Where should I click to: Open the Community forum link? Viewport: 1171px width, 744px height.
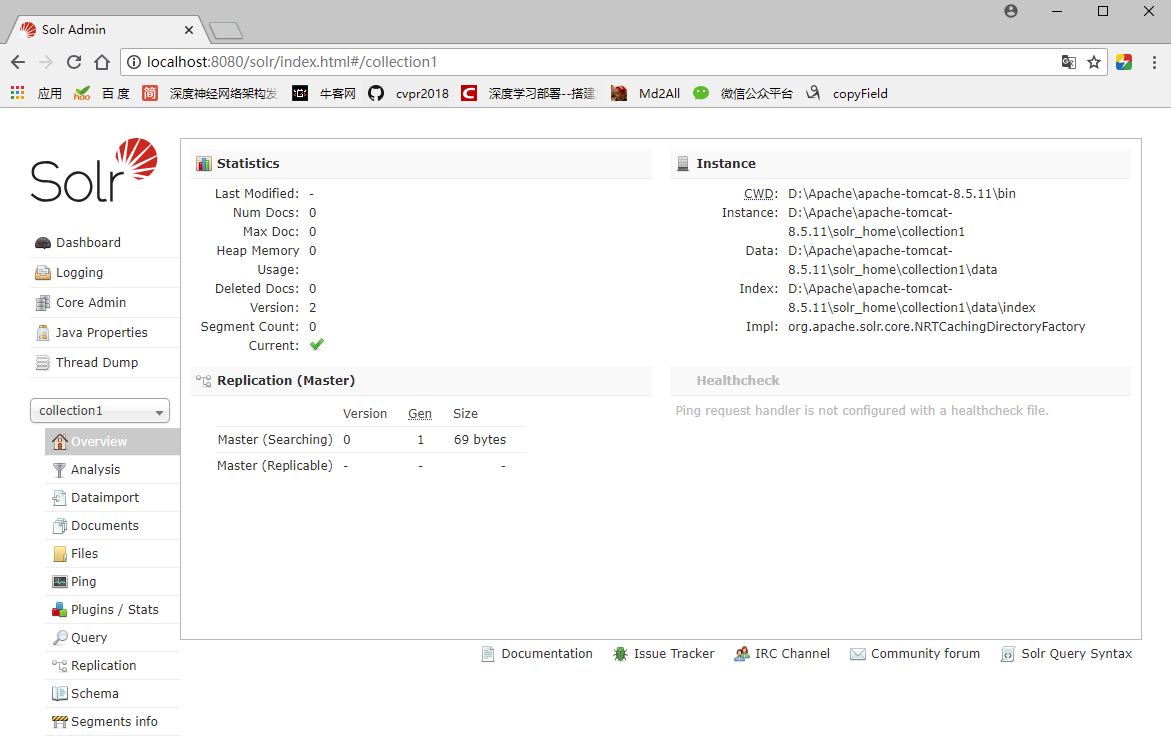pyautogui.click(x=925, y=654)
